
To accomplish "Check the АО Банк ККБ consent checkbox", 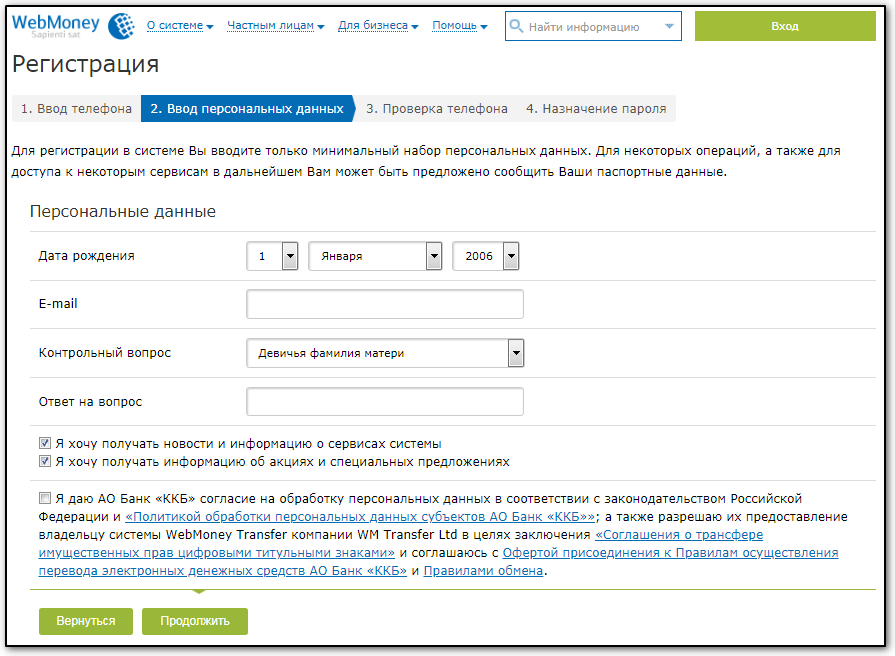I will coord(45,498).
